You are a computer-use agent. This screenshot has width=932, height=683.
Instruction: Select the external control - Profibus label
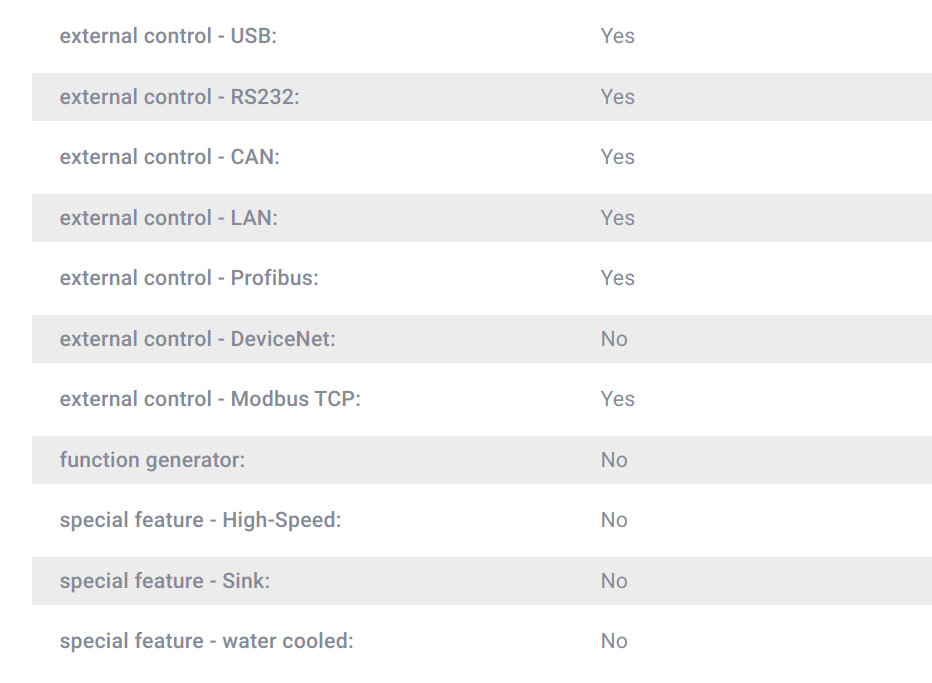click(189, 278)
